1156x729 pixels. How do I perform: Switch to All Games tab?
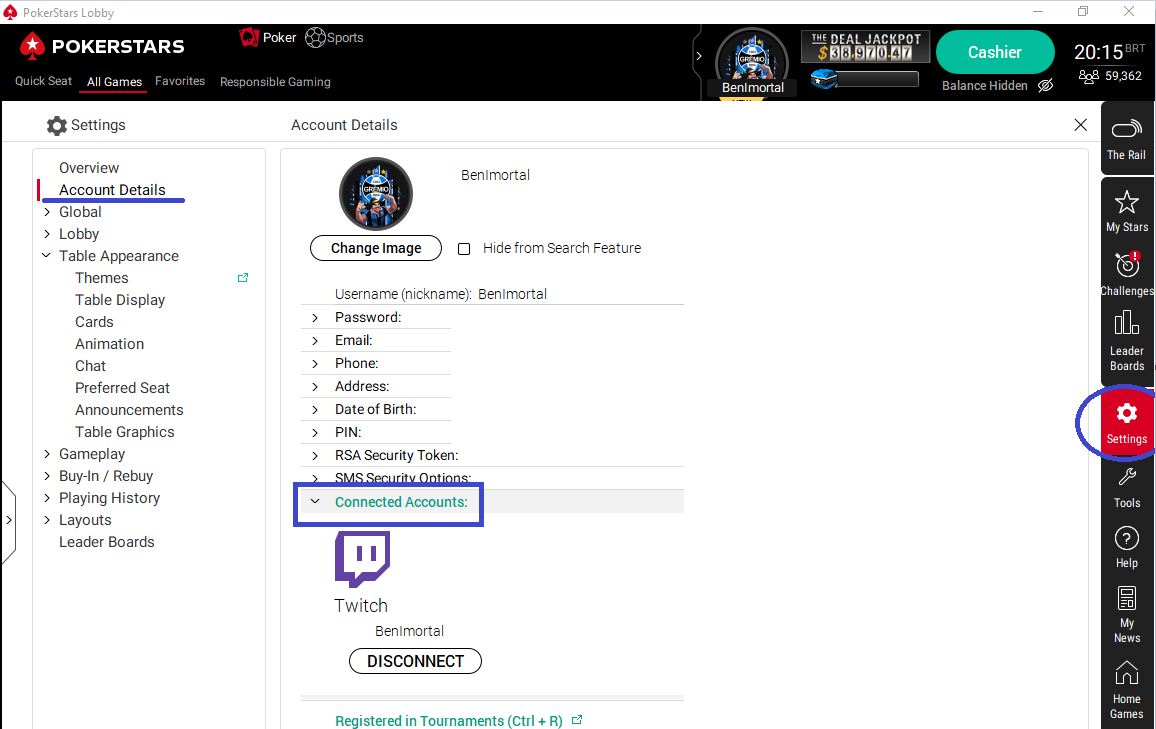point(114,82)
